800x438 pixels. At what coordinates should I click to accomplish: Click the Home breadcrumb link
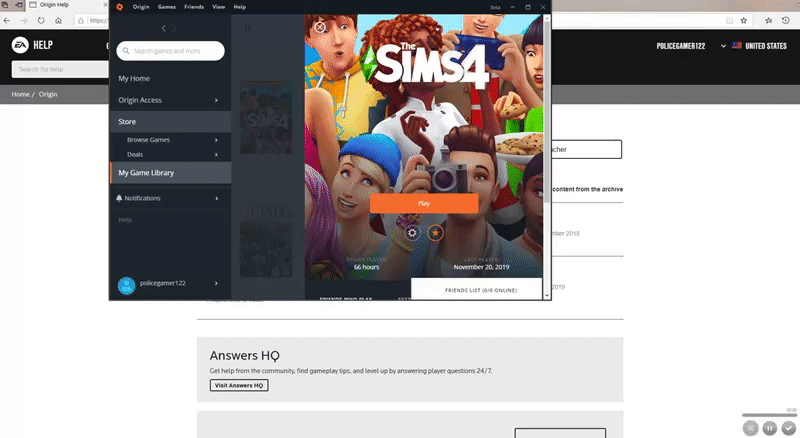click(x=20, y=94)
